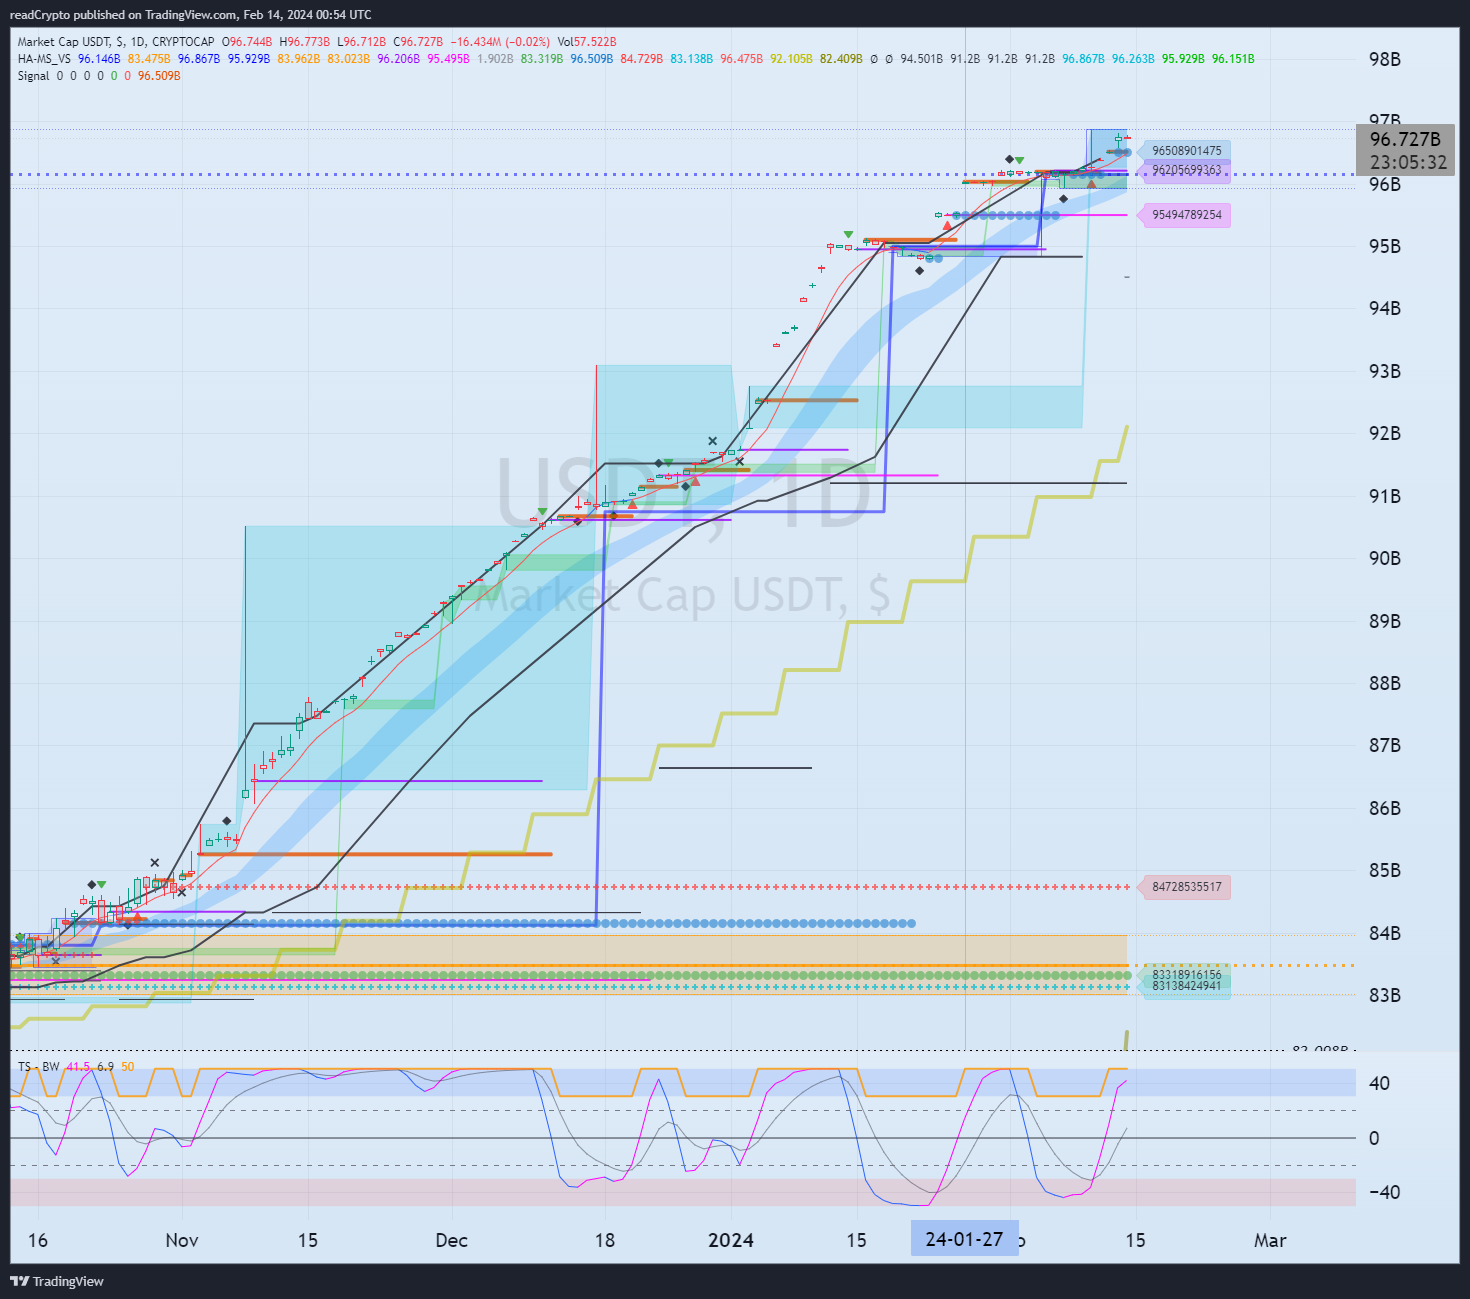Select the HA-MS_VS indicator legend name

pos(44,59)
